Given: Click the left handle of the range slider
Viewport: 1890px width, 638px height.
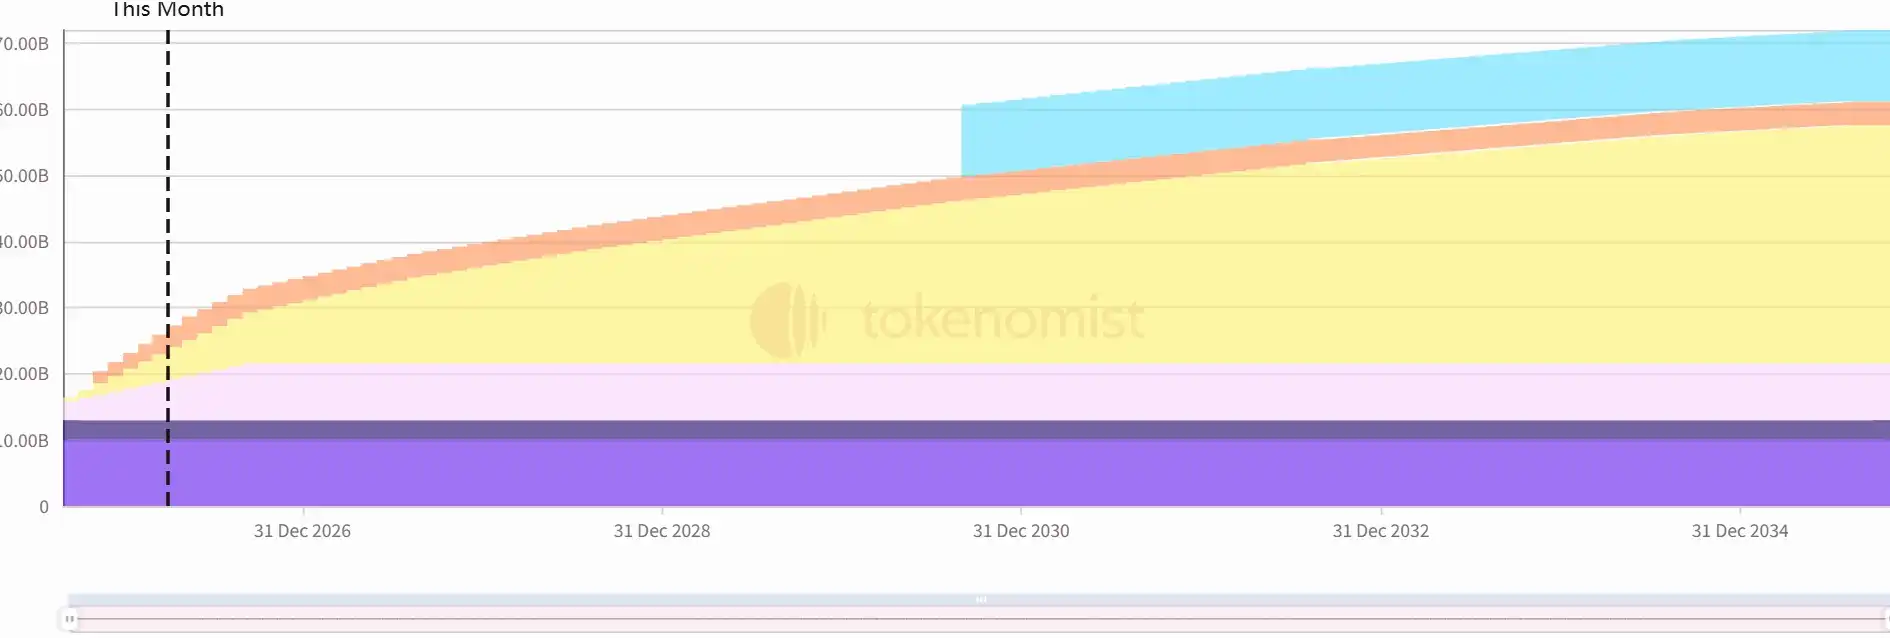Looking at the screenshot, I should click(69, 619).
